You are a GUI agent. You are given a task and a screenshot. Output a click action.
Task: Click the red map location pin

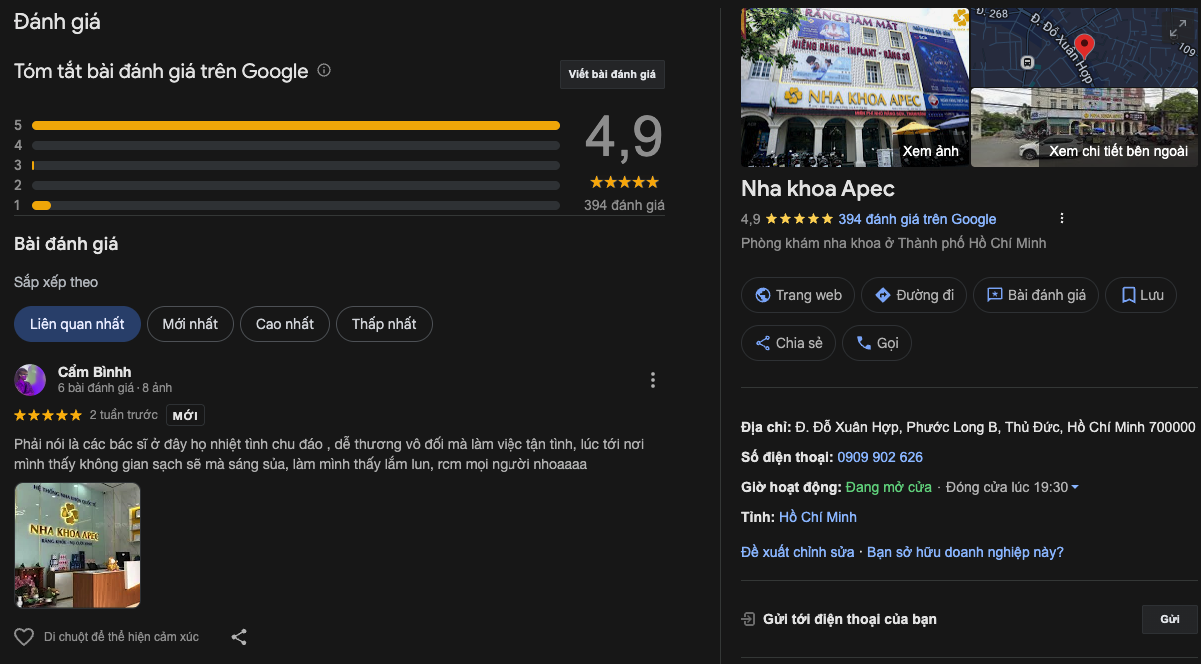pyautogui.click(x=1084, y=46)
